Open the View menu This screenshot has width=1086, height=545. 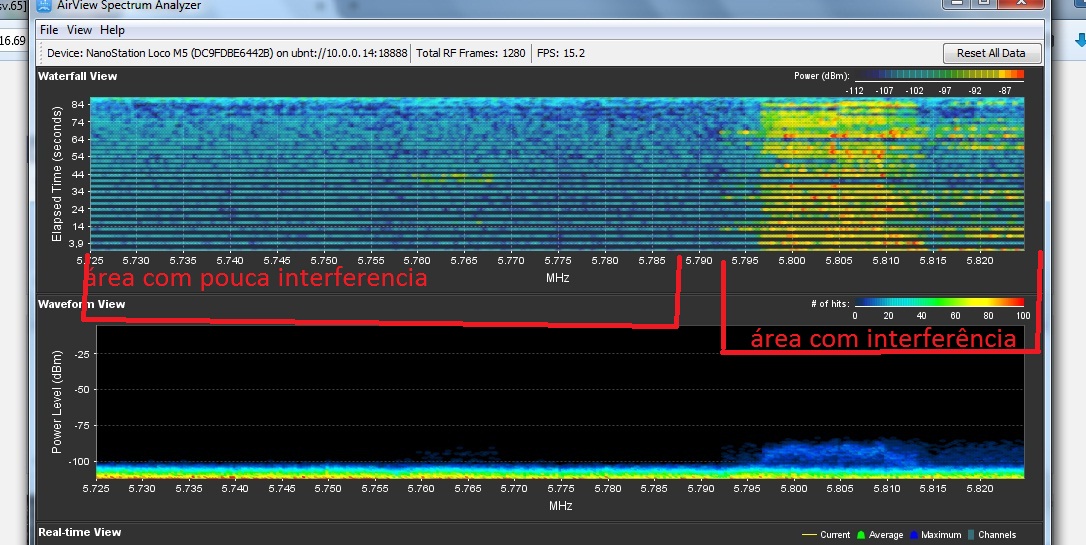[x=79, y=30]
